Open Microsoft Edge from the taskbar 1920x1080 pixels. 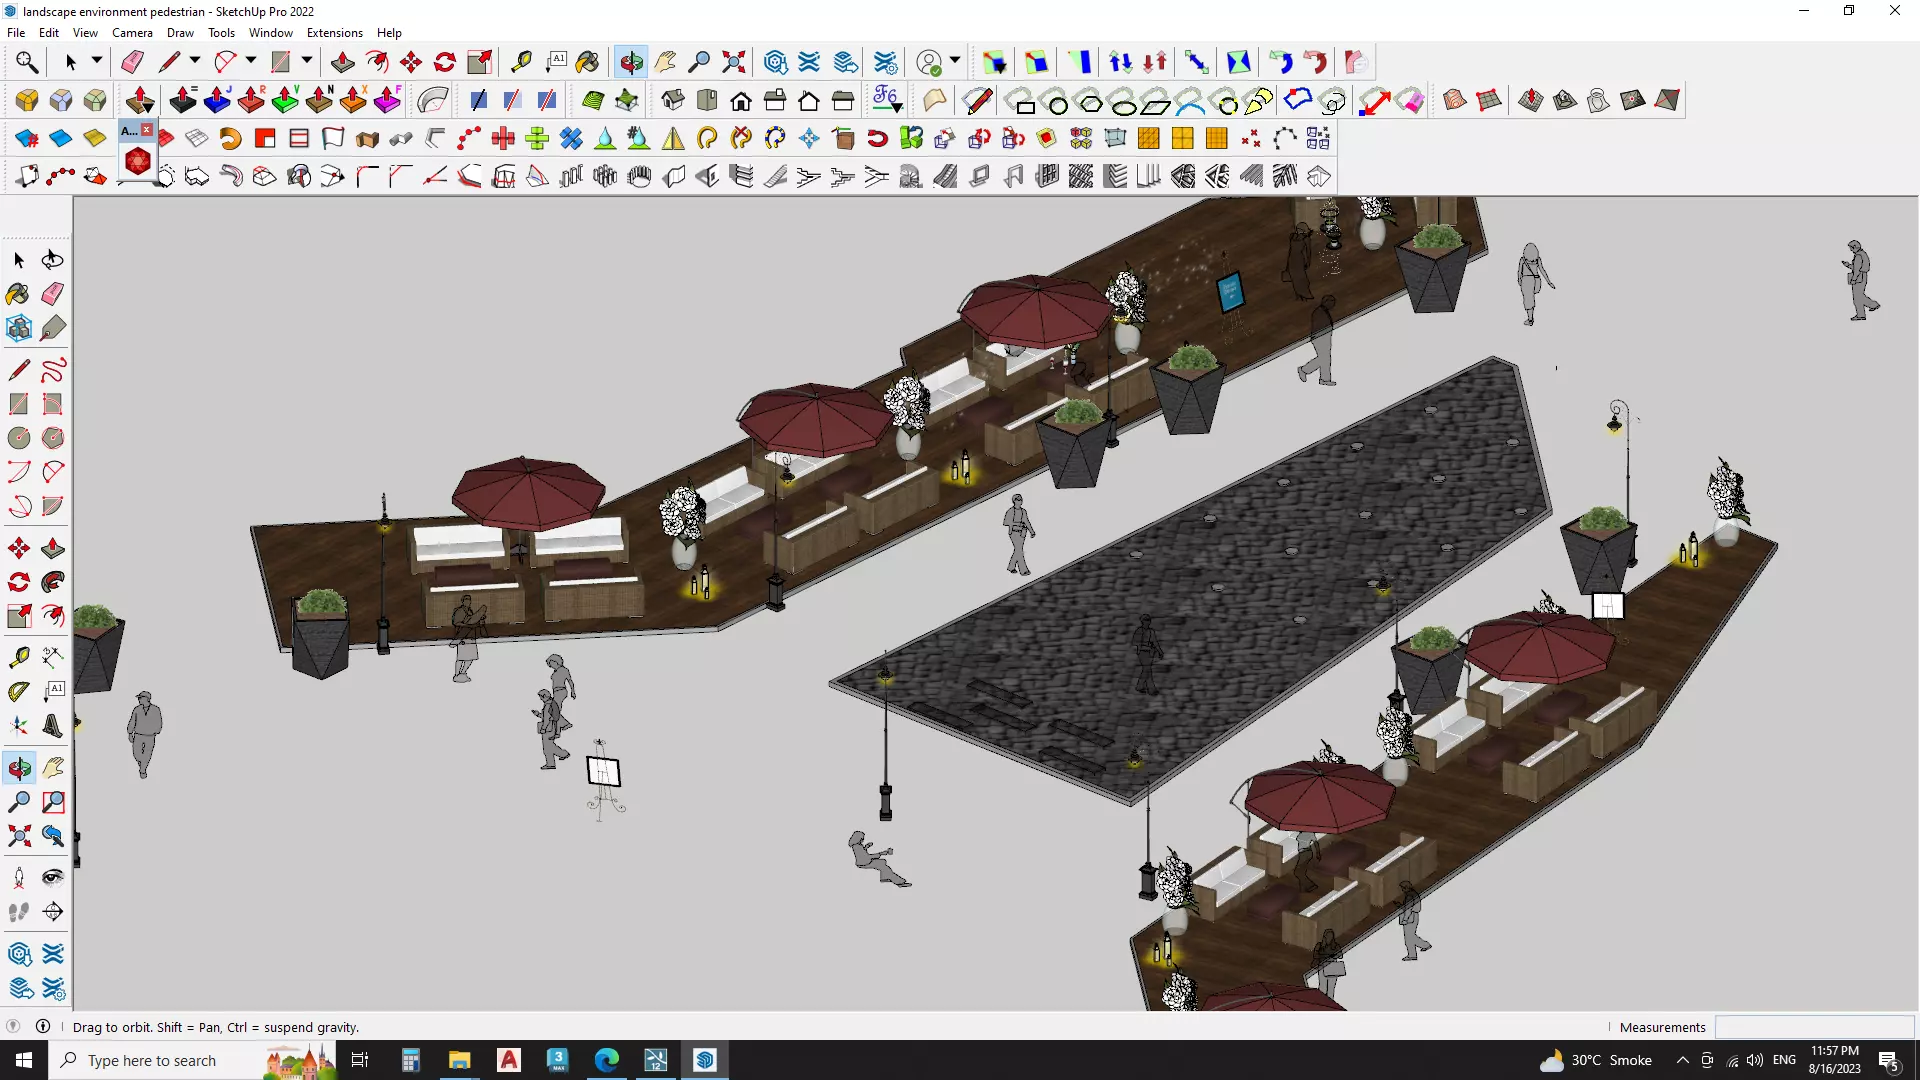607,1060
